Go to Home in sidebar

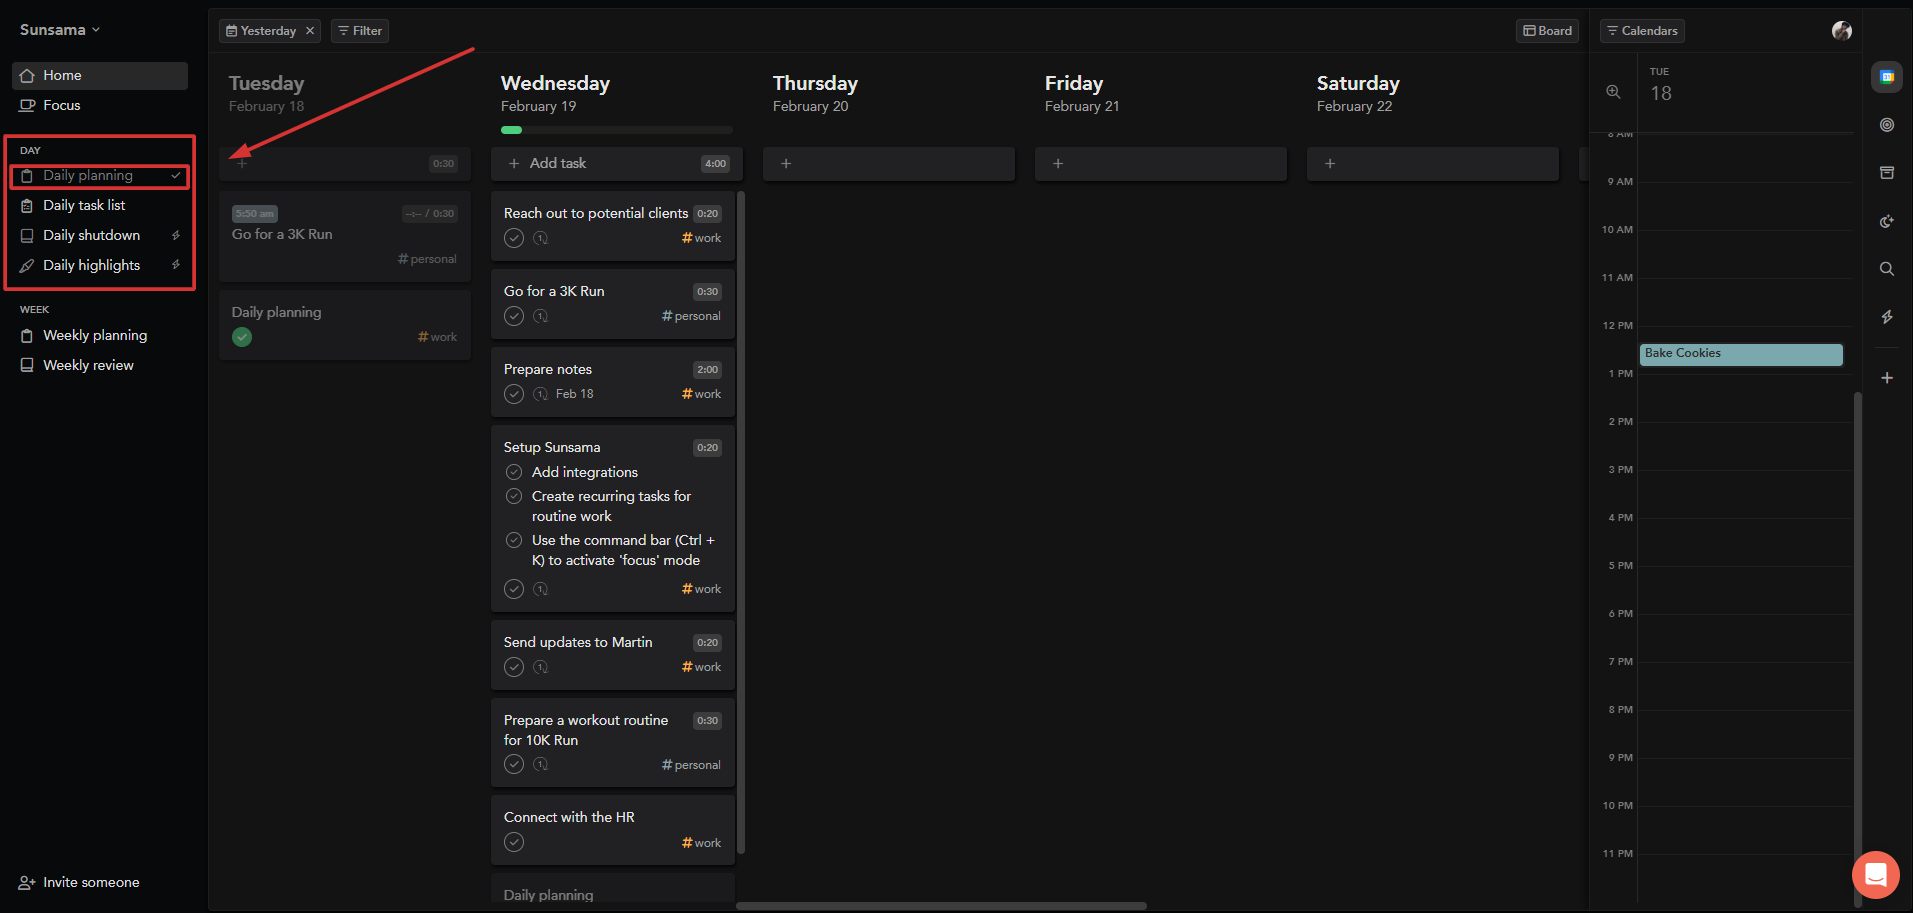coord(100,75)
